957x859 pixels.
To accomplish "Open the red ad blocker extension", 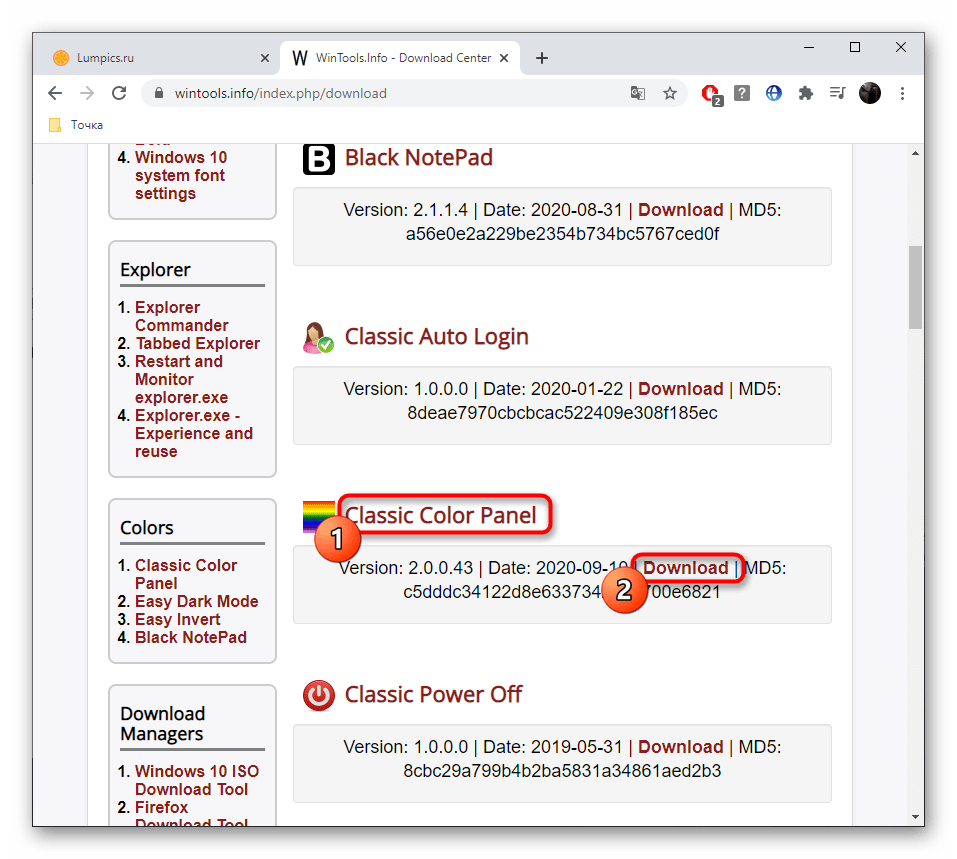I will pyautogui.click(x=711, y=93).
